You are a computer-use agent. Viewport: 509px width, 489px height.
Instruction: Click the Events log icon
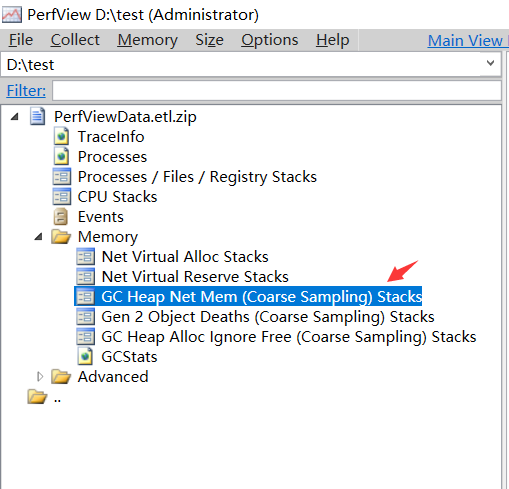(61, 216)
